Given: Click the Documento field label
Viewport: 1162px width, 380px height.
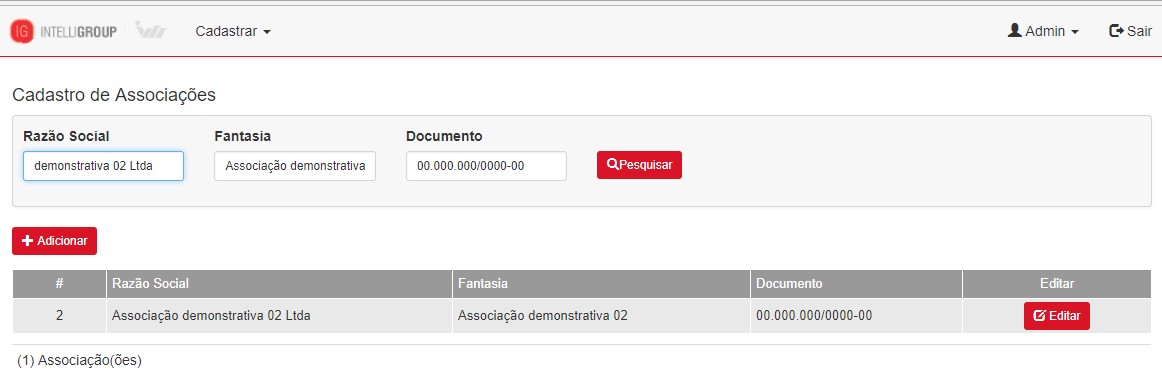Looking at the screenshot, I should click(x=445, y=136).
